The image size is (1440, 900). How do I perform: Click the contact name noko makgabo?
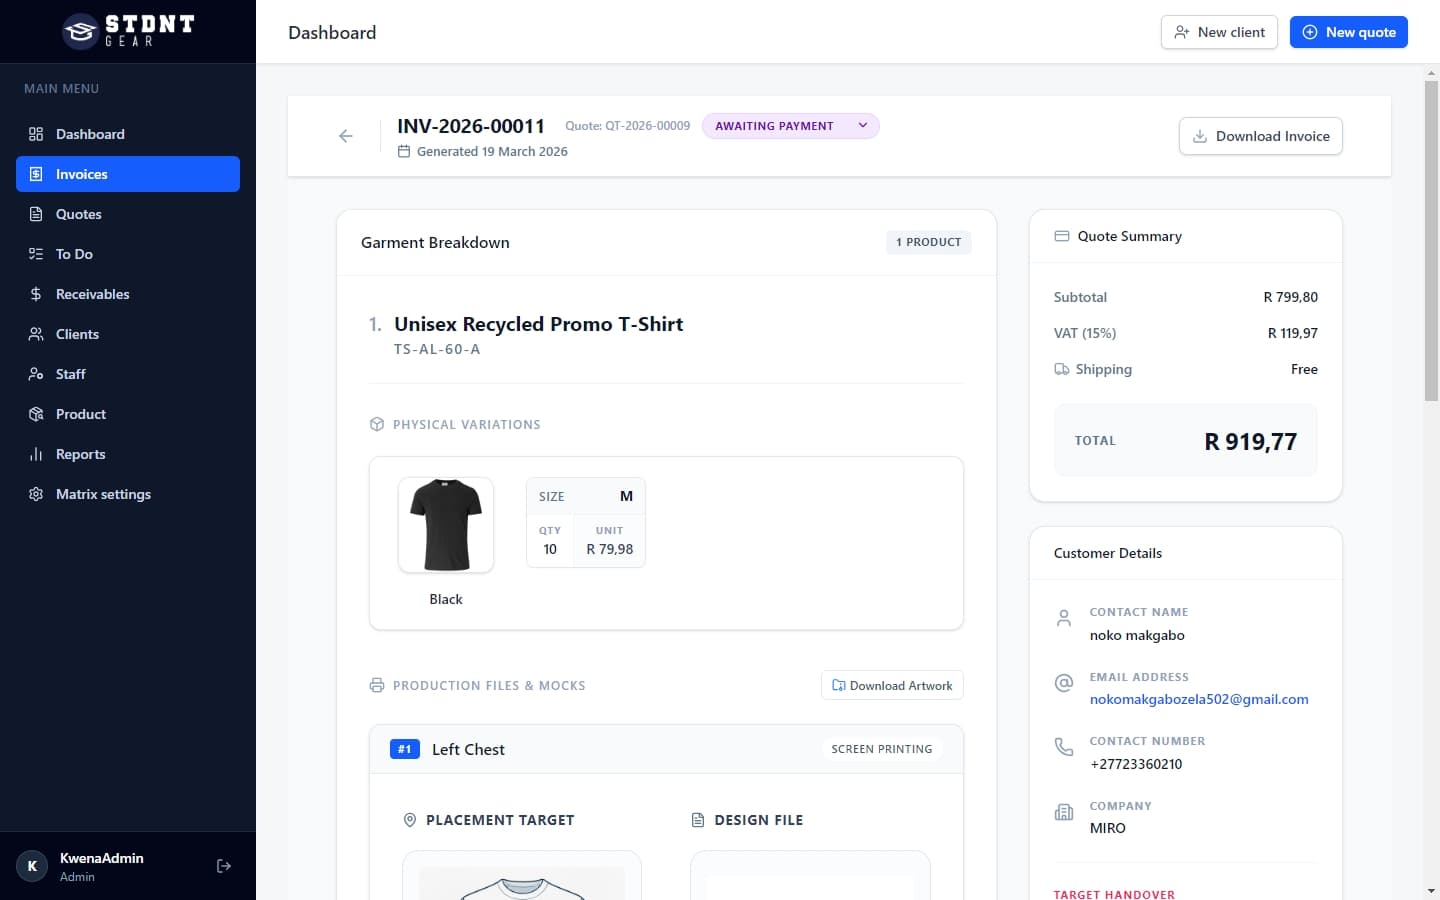click(1137, 635)
